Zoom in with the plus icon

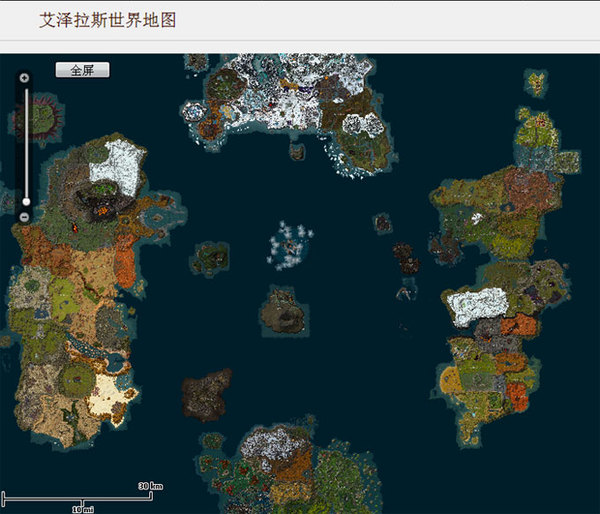[24, 77]
